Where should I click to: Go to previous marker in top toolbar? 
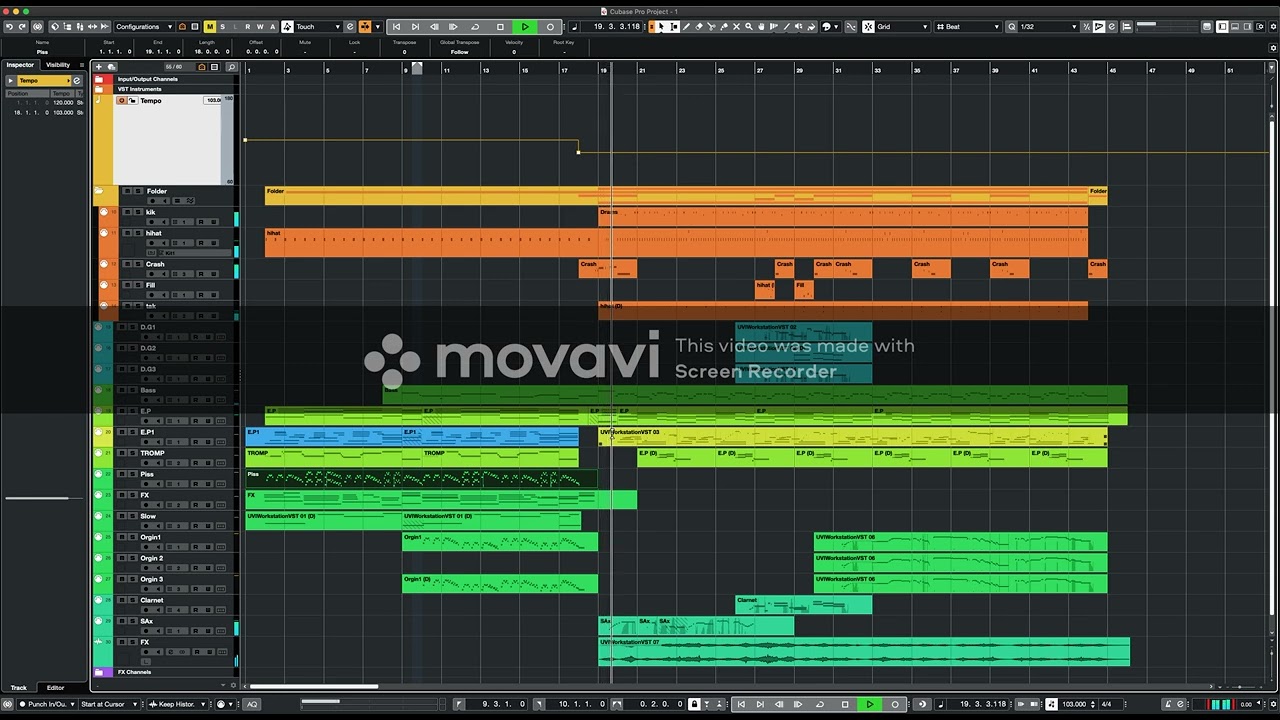coord(396,27)
